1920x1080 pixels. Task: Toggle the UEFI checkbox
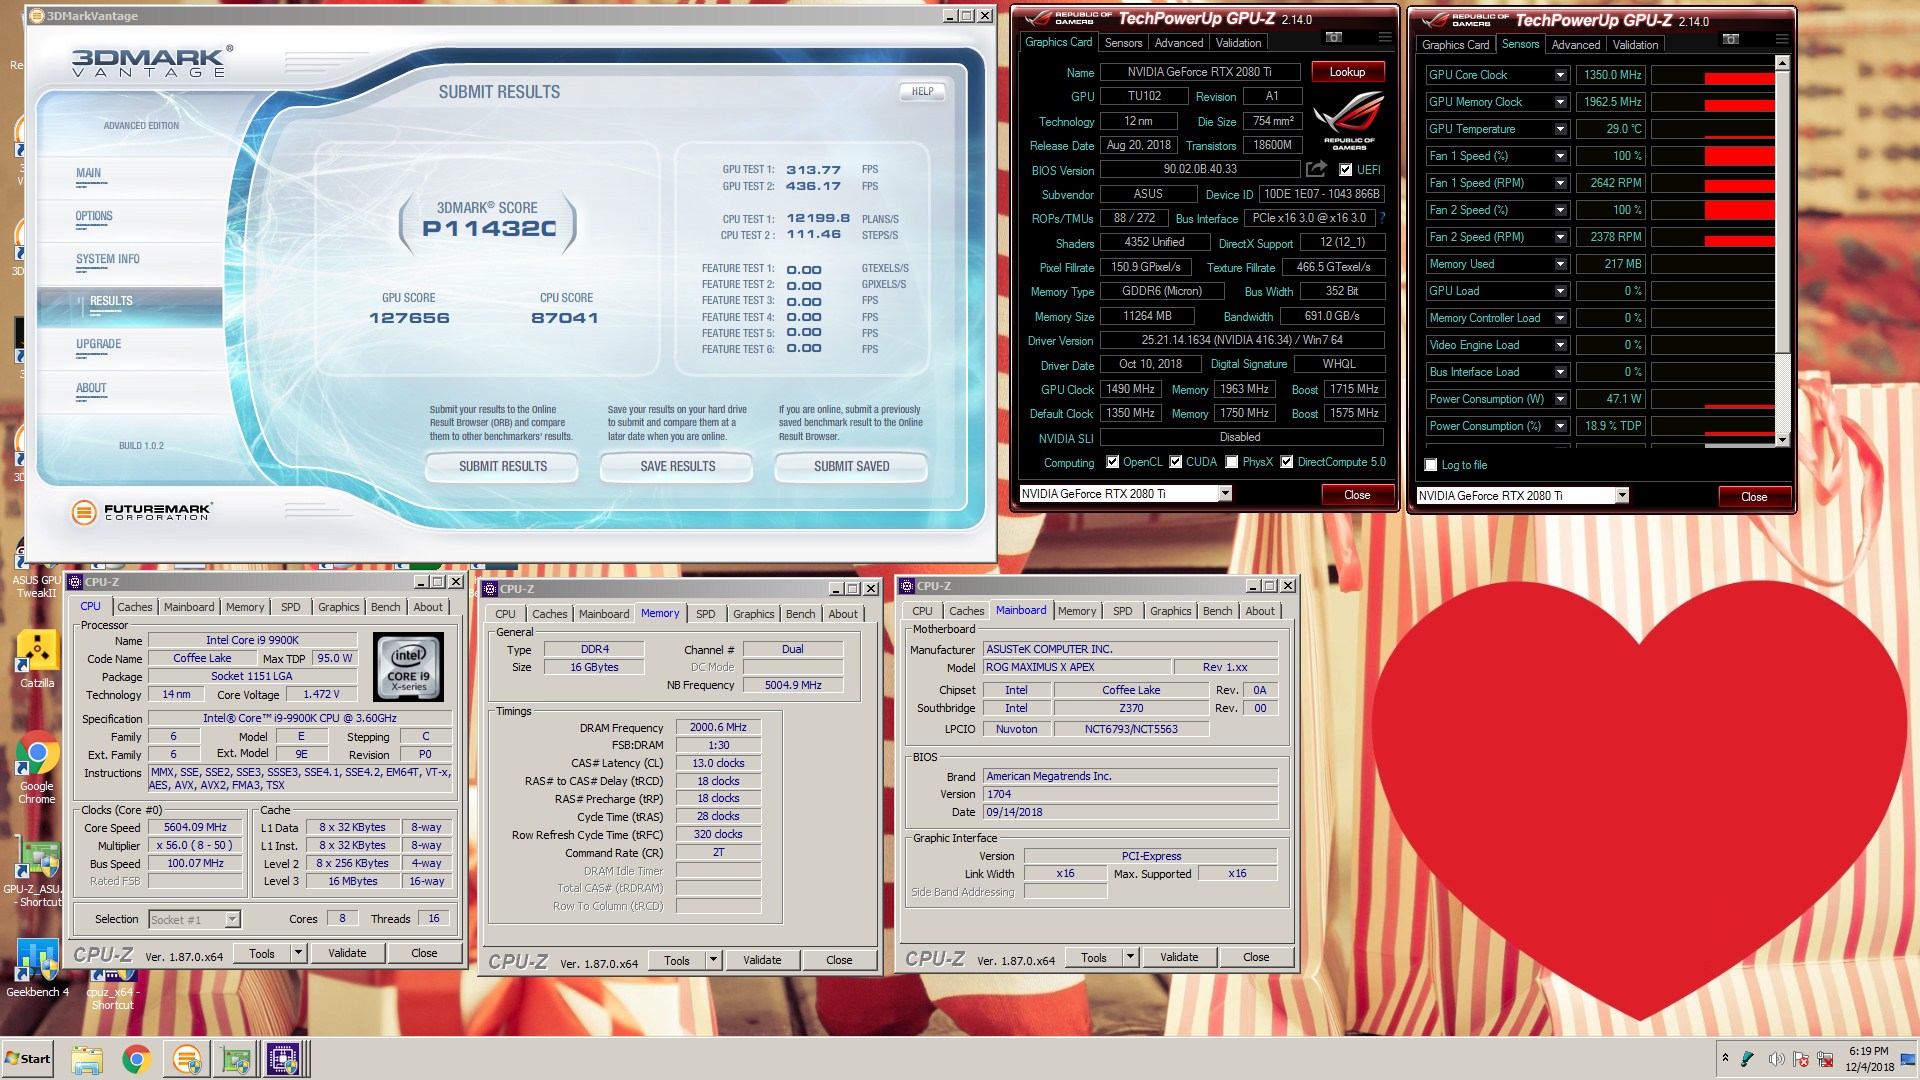(1346, 170)
